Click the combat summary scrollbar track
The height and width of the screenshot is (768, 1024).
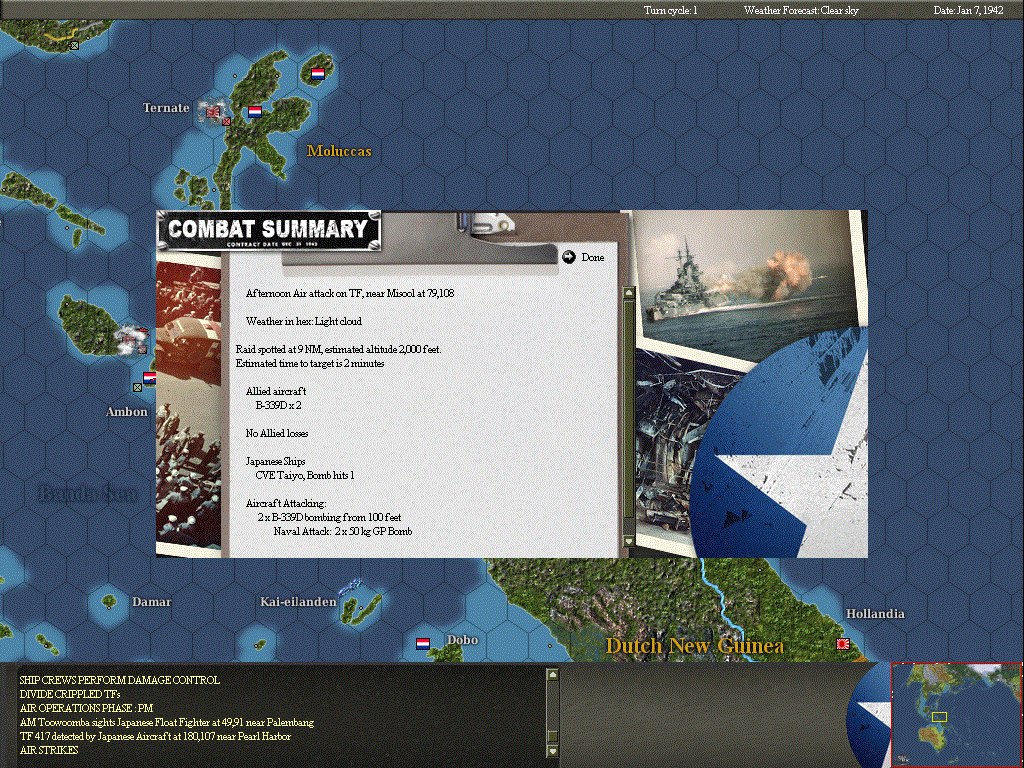629,417
